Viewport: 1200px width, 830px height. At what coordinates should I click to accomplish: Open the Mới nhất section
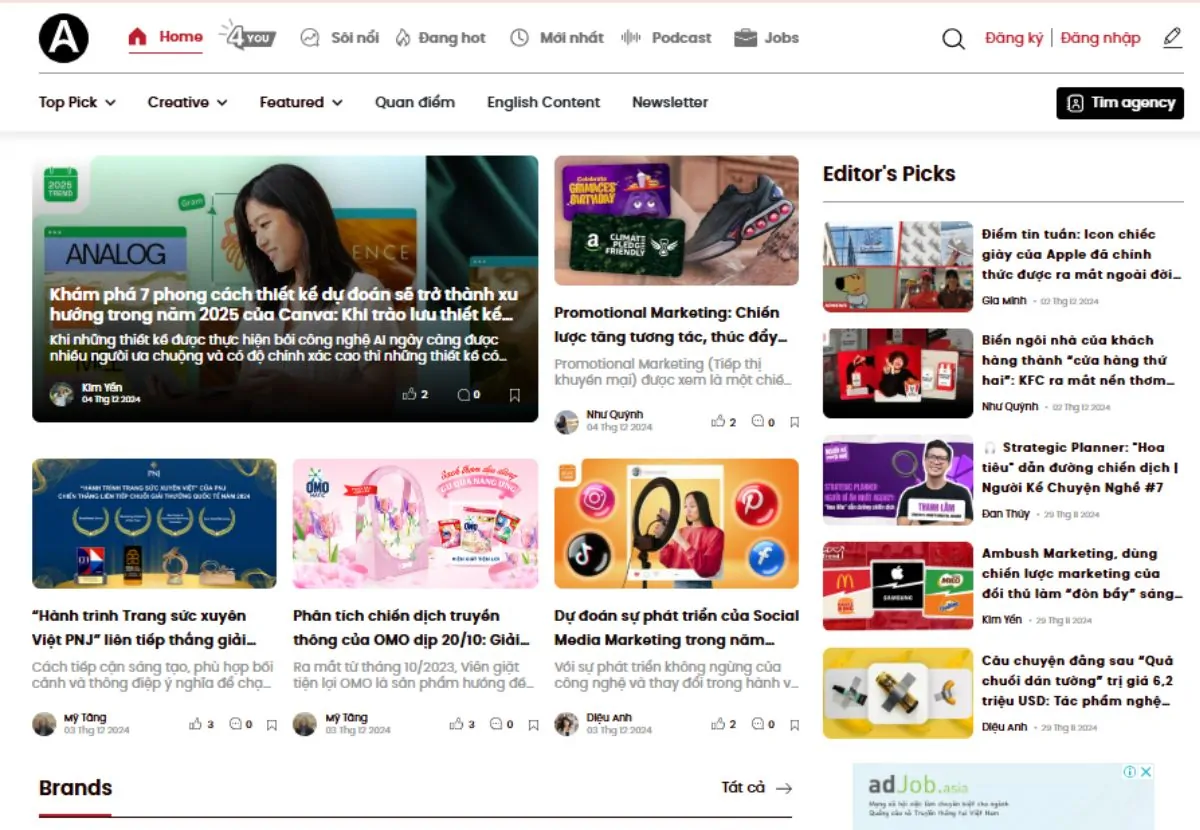pos(557,38)
